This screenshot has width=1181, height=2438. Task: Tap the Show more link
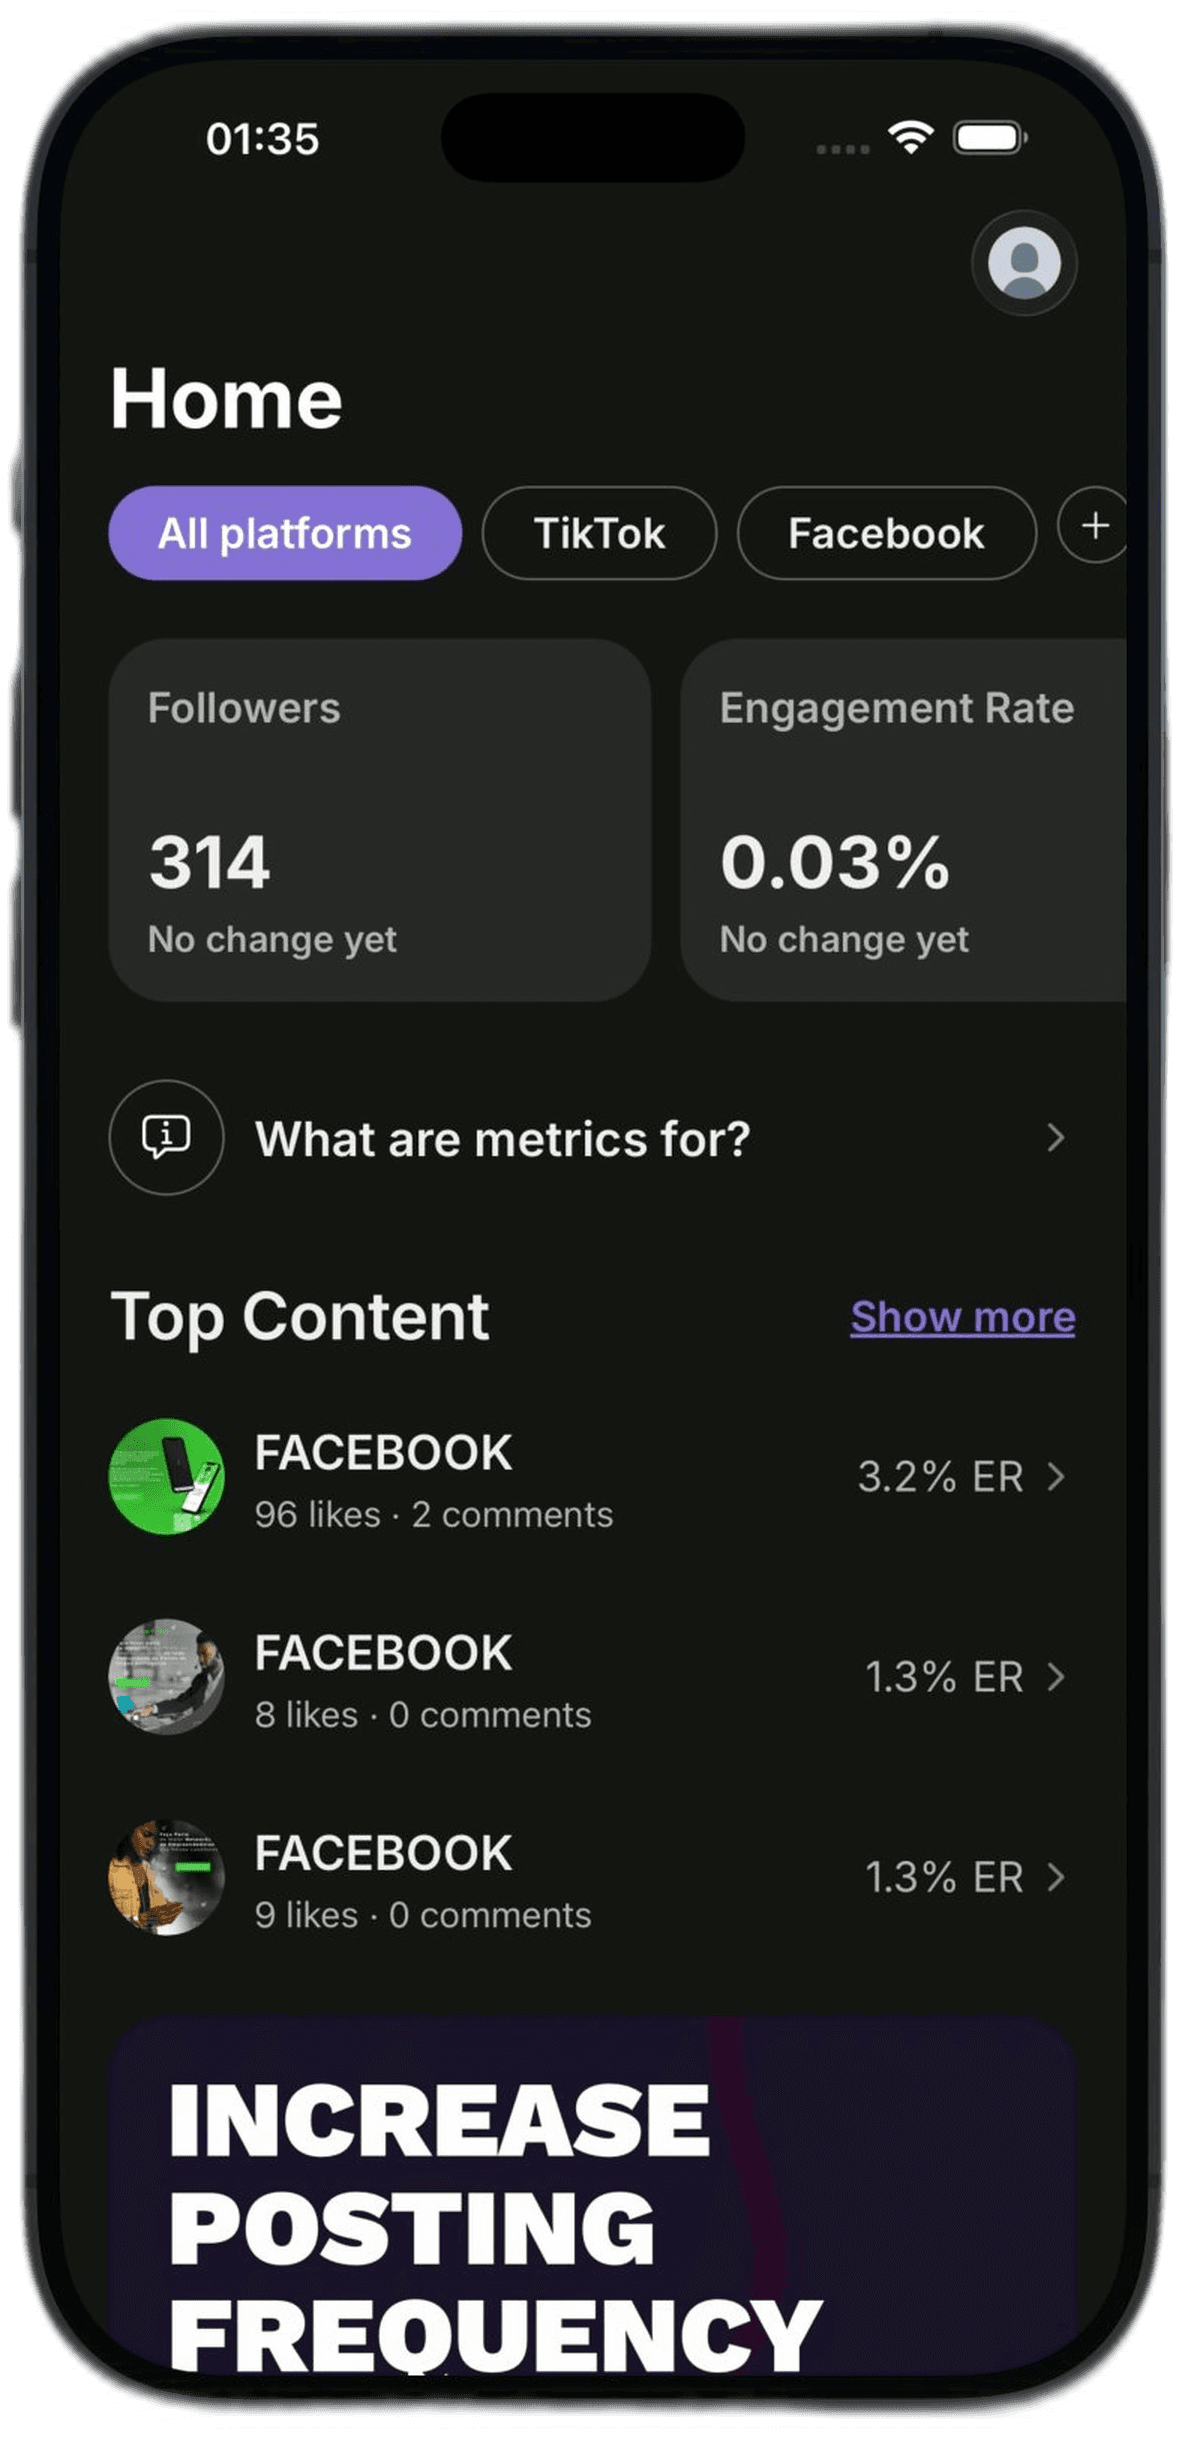(963, 1318)
